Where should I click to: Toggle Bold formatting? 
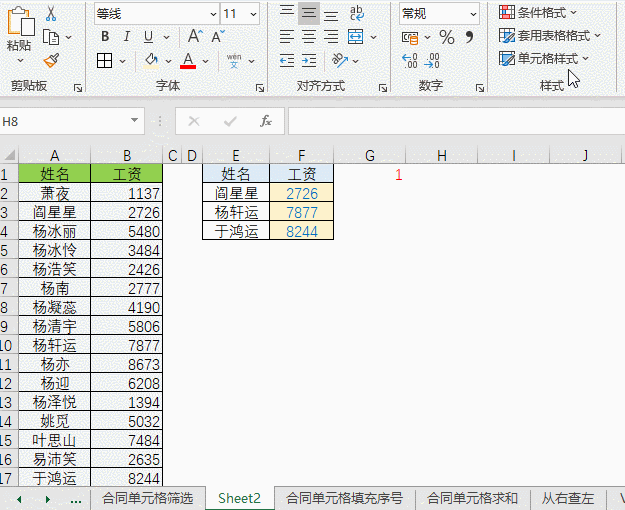tap(105, 37)
